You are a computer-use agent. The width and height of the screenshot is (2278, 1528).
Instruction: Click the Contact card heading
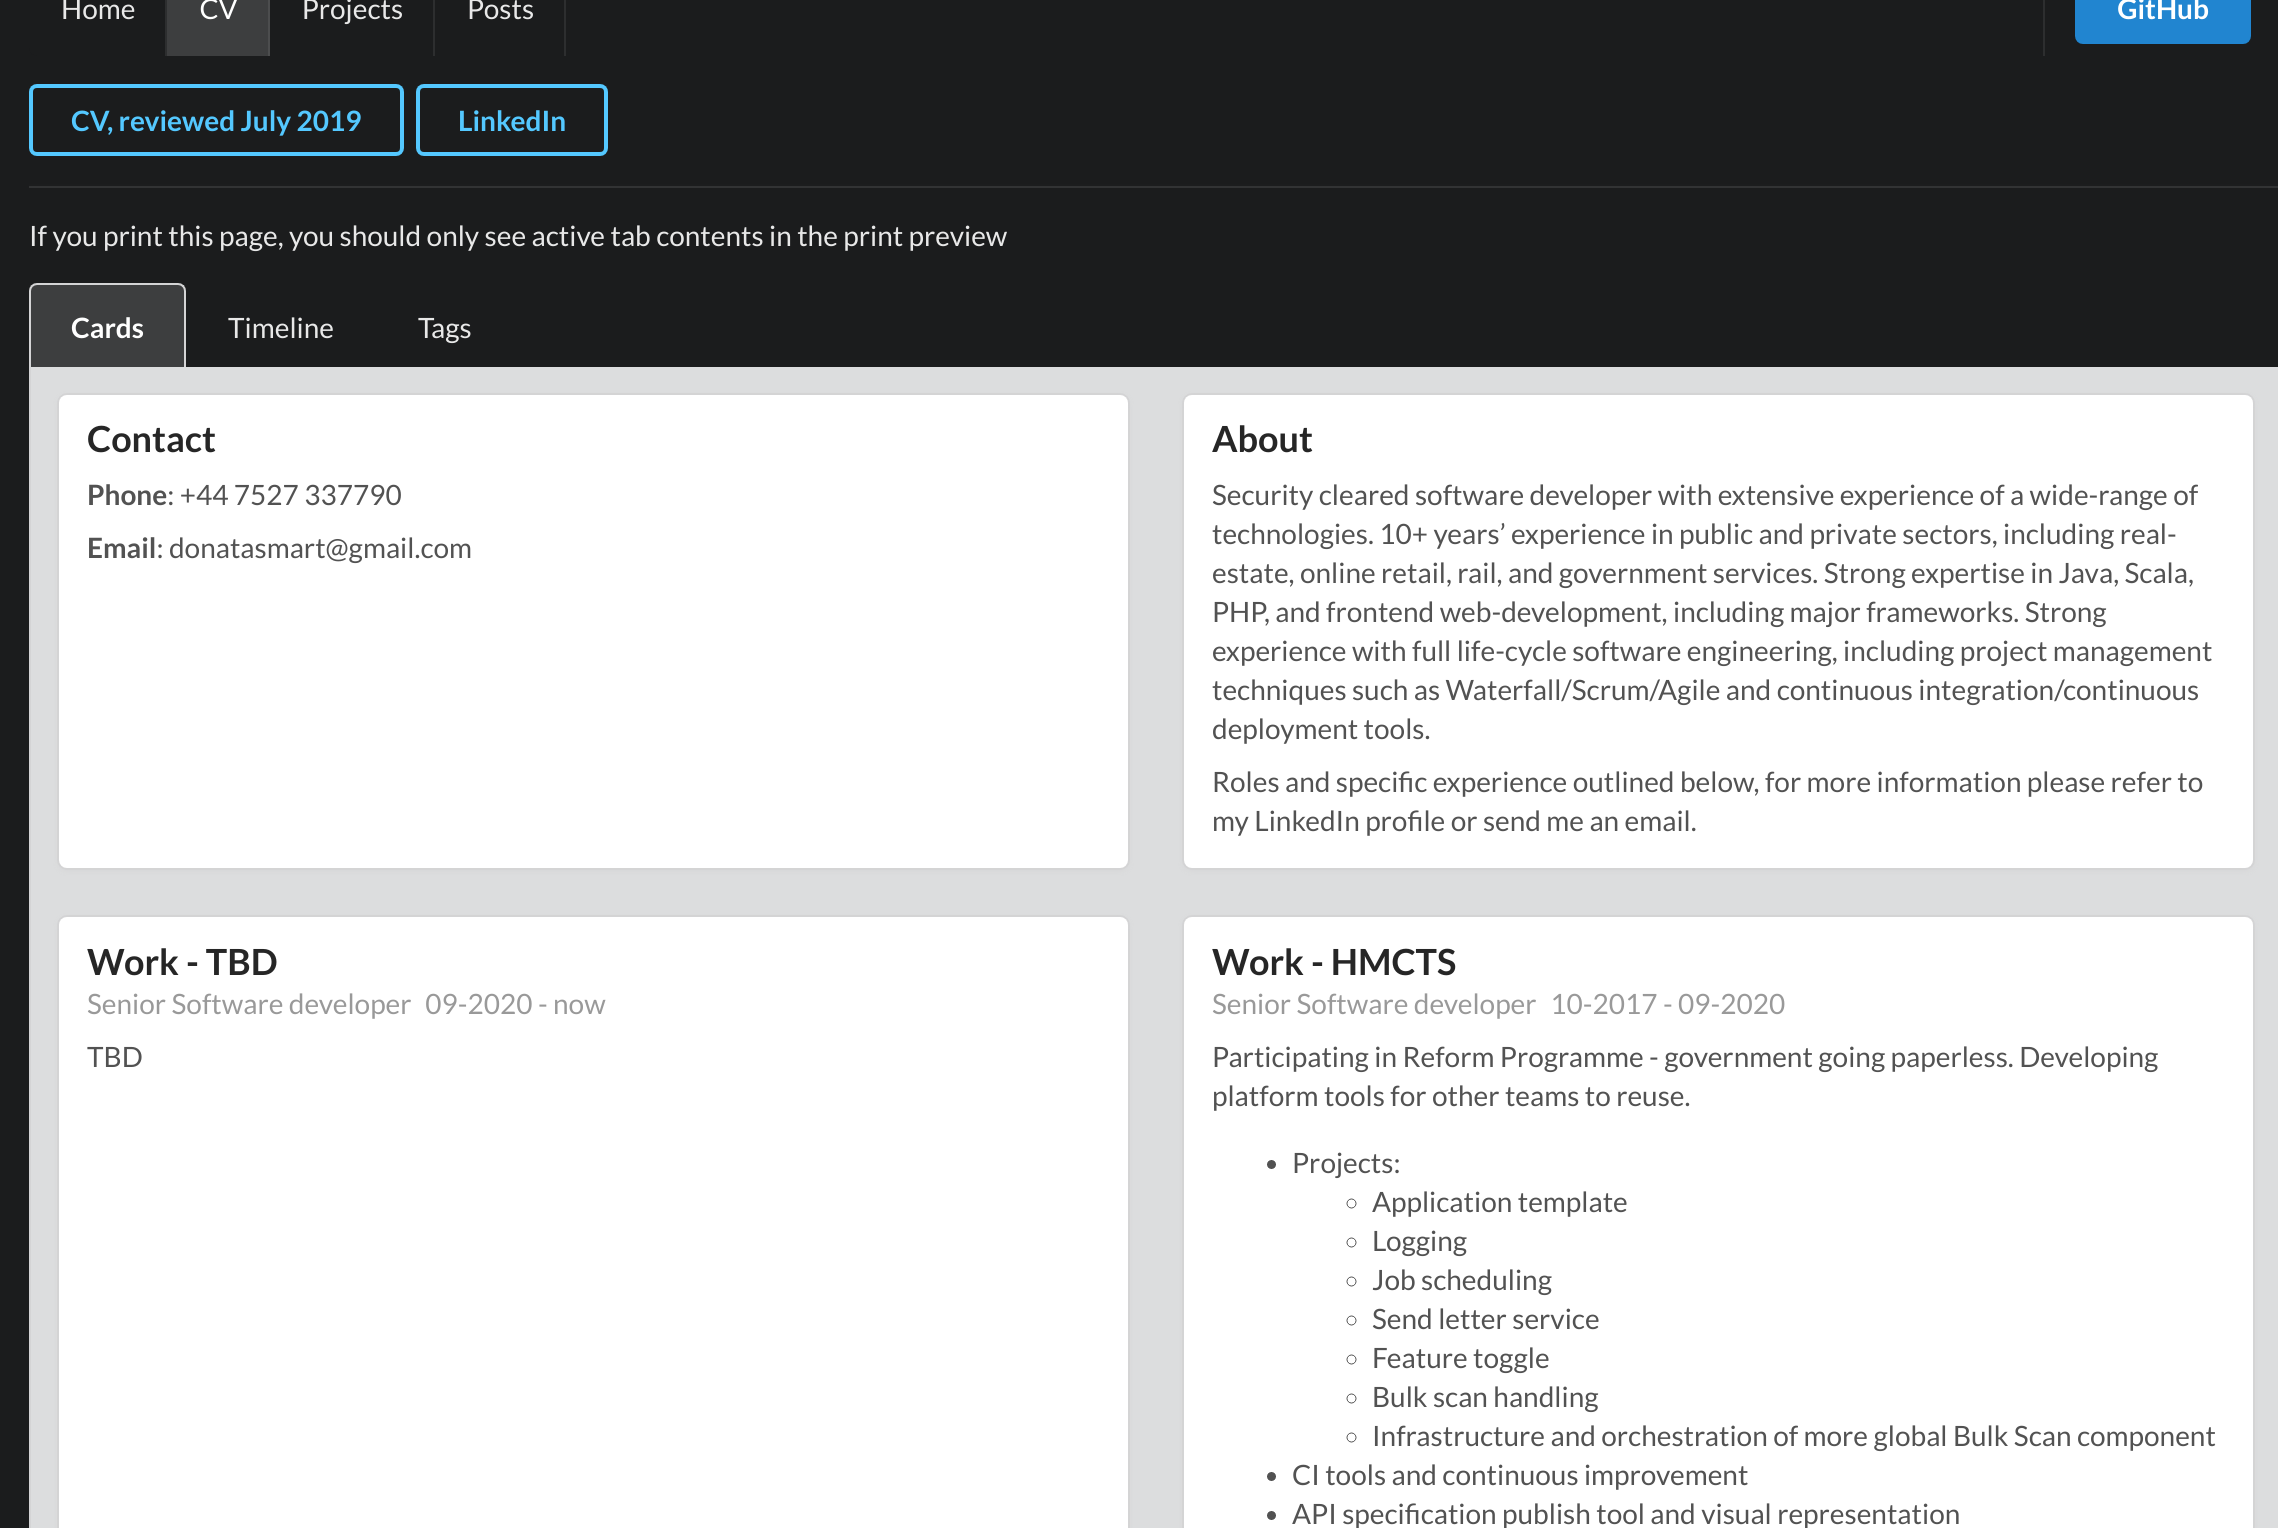[x=151, y=439]
